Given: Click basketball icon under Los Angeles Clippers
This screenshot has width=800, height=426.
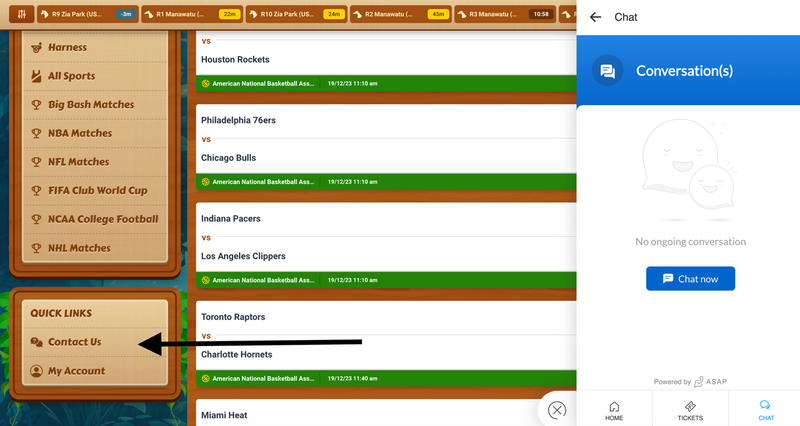Looking at the screenshot, I should point(206,280).
